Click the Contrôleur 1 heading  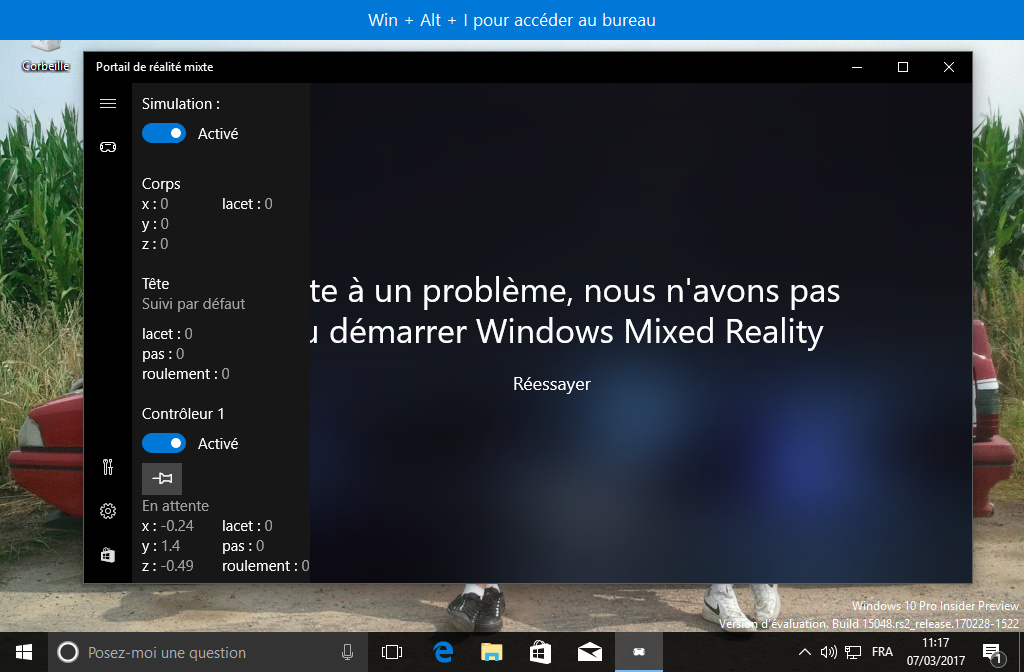183,414
